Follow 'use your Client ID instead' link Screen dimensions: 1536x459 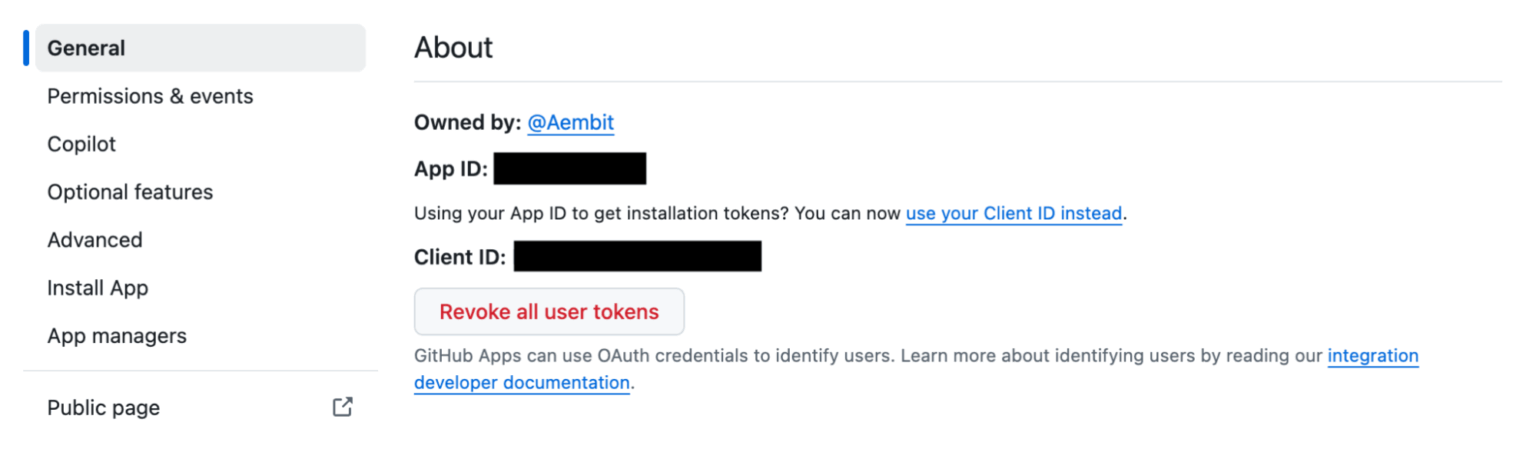click(1013, 213)
